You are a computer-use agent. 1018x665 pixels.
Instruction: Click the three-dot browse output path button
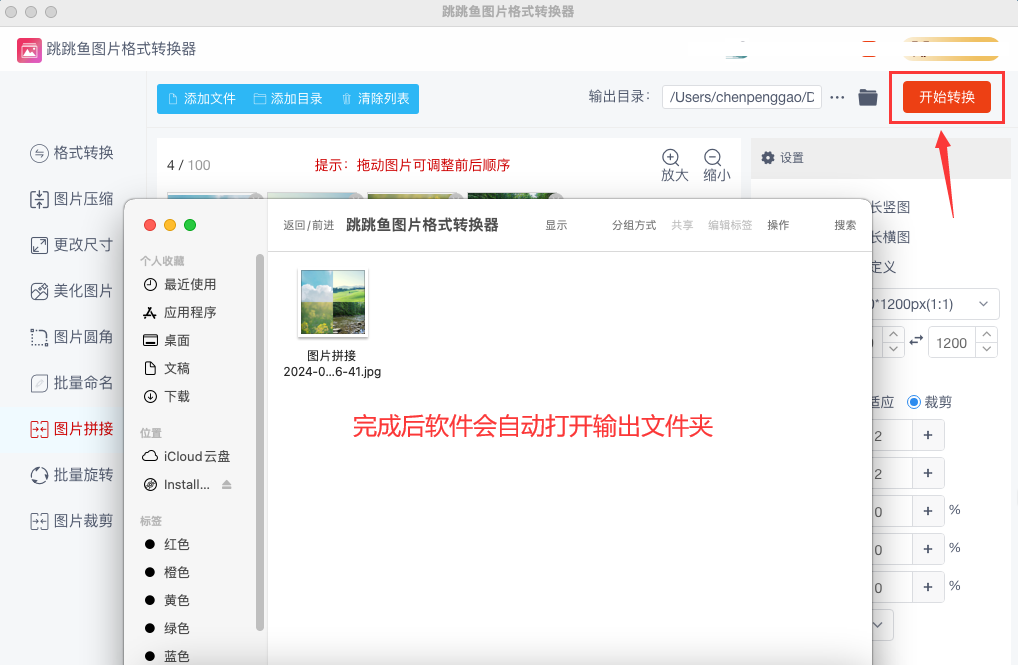click(838, 97)
